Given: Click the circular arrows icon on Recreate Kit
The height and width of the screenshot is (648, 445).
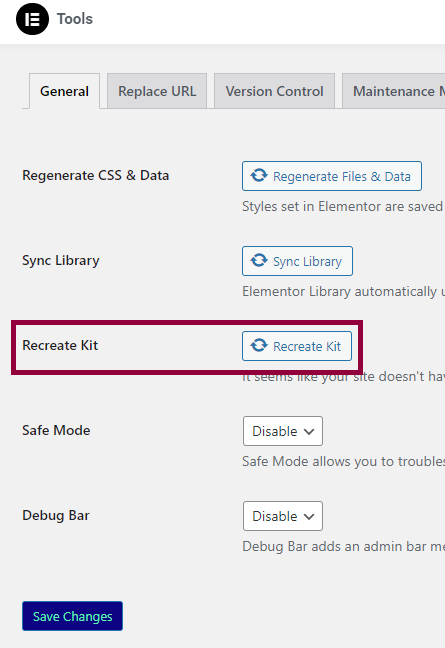Looking at the screenshot, I should coord(259,345).
